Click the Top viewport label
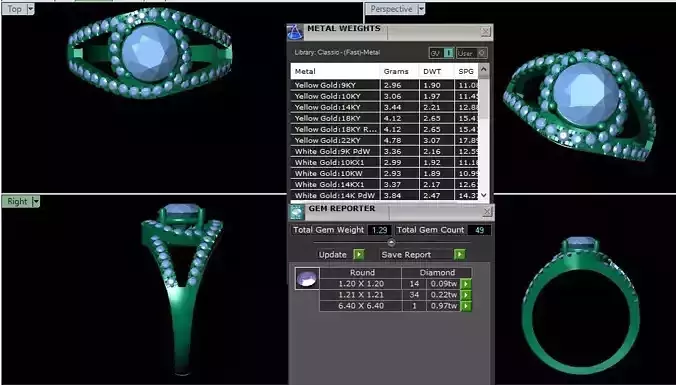Screen dimensions: 676x385 [x=14, y=9]
